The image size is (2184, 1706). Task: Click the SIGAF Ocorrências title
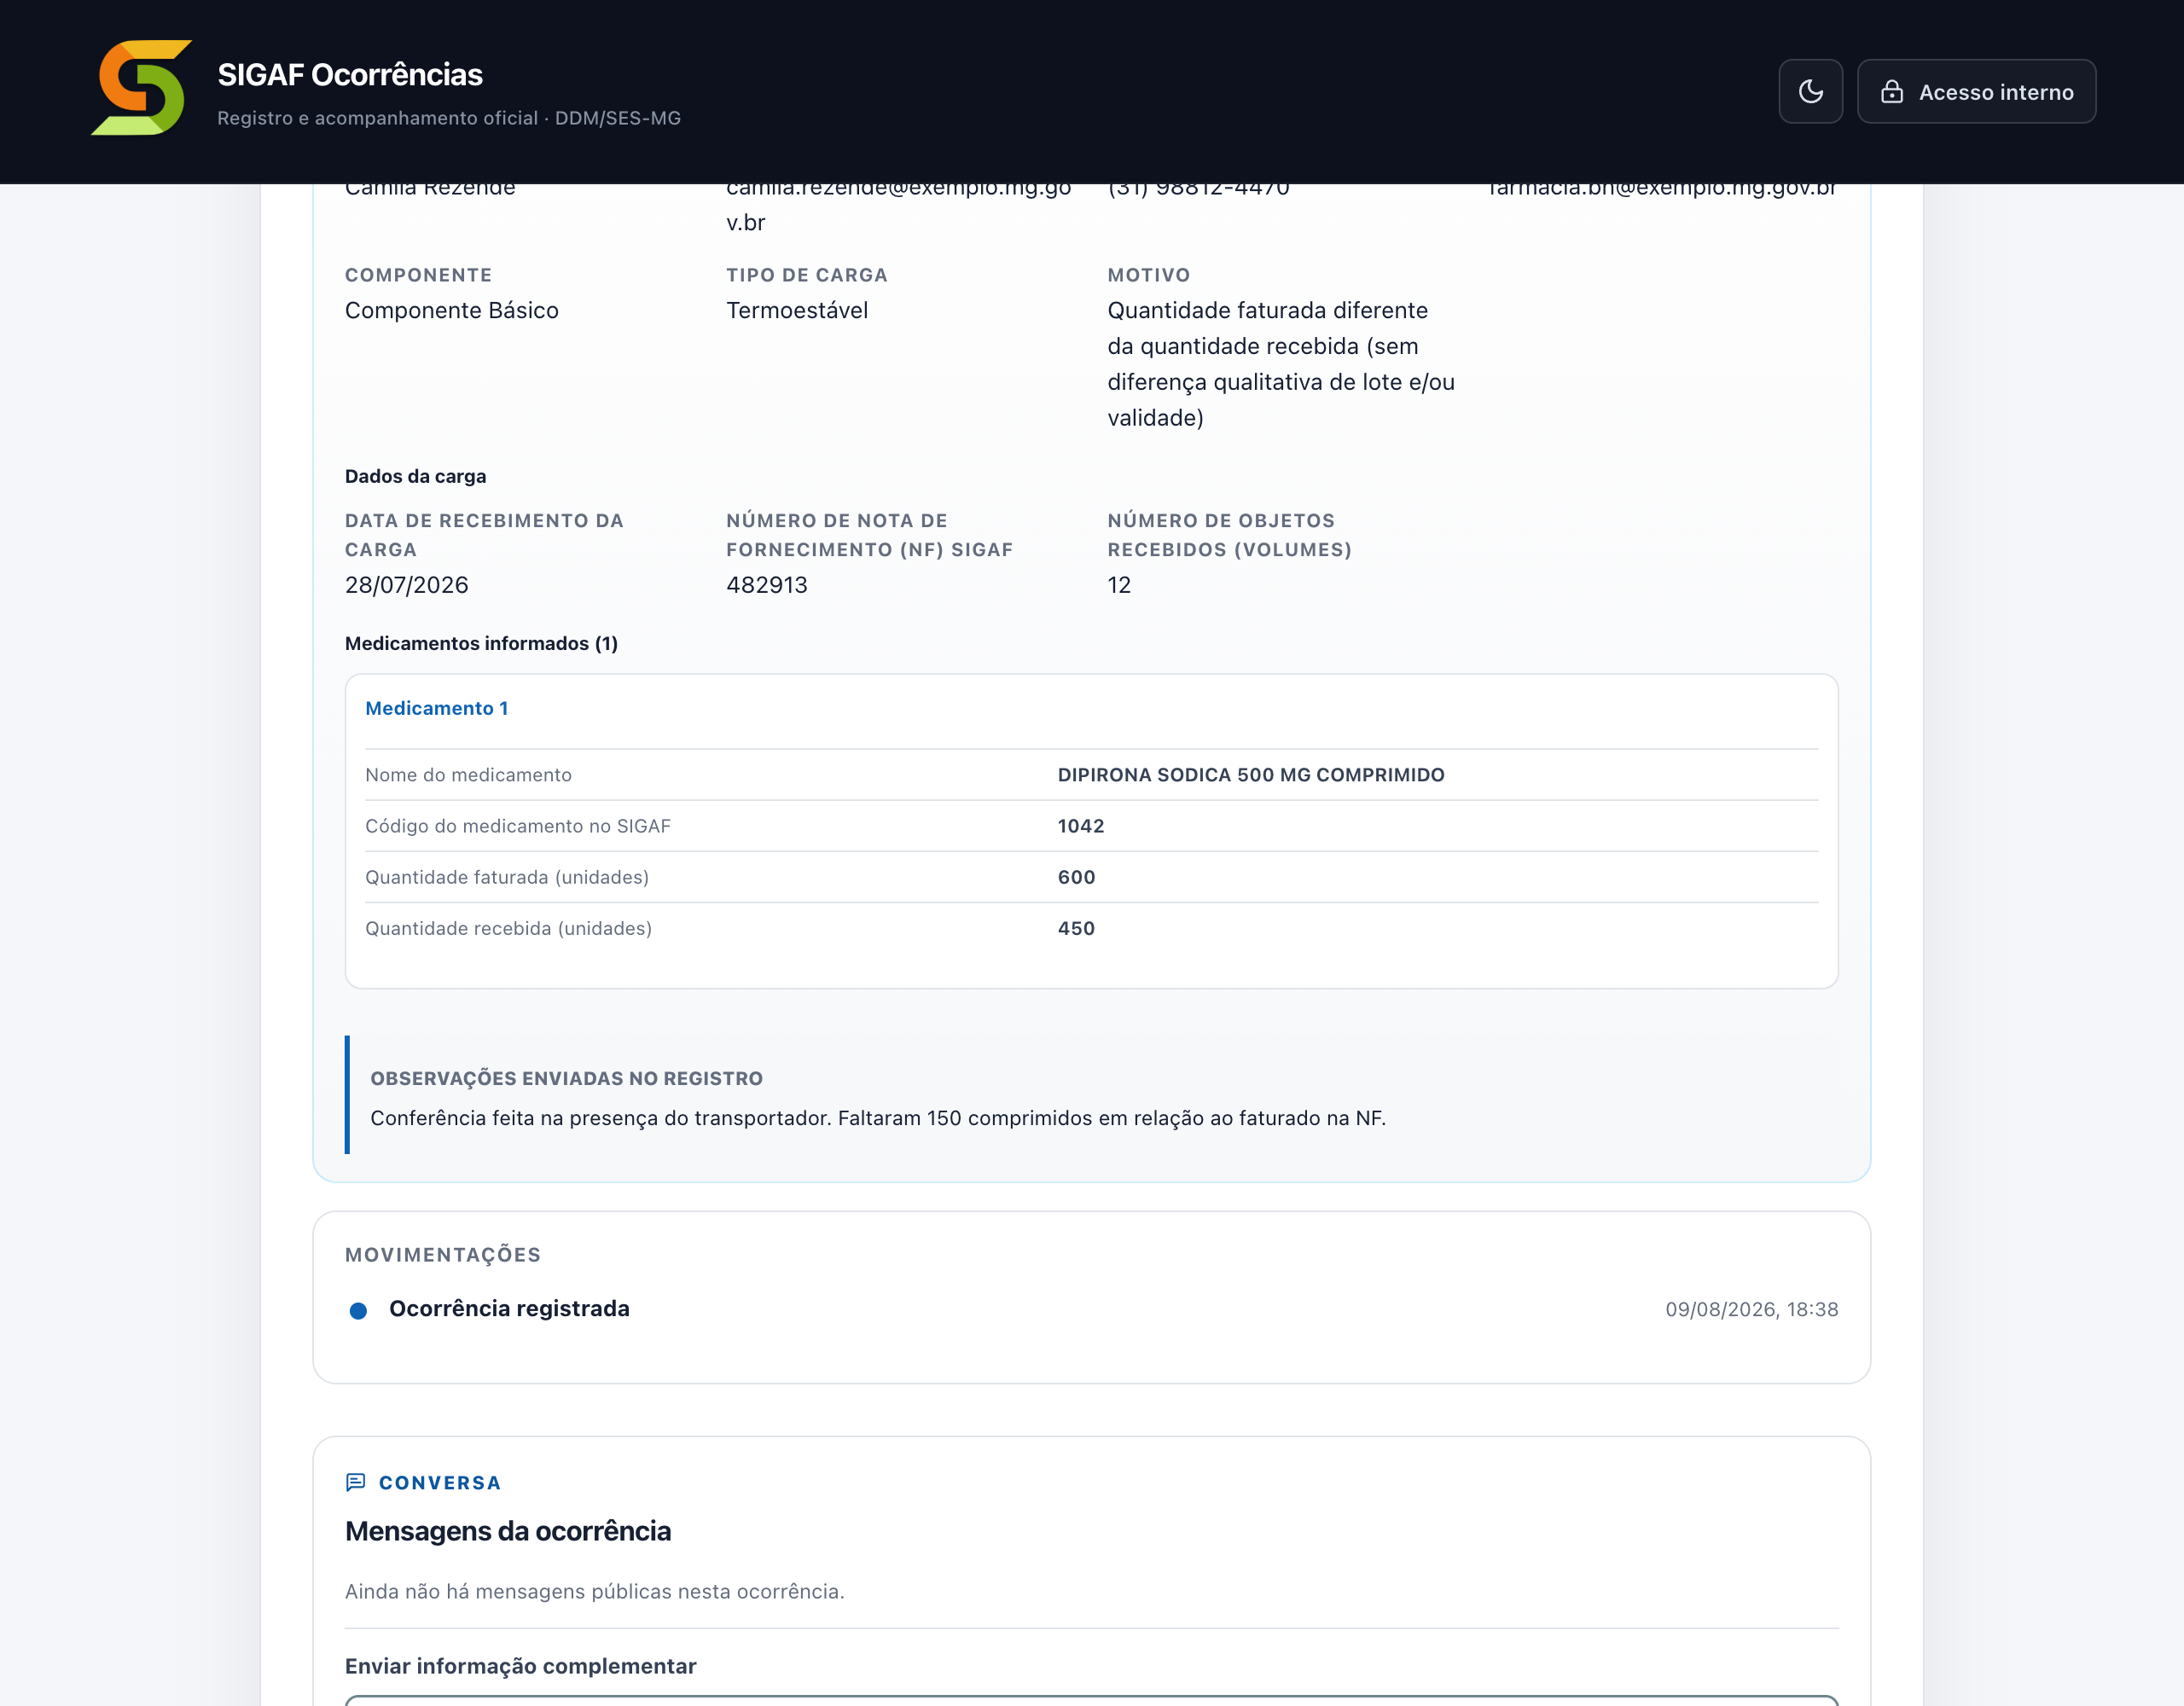(x=350, y=75)
